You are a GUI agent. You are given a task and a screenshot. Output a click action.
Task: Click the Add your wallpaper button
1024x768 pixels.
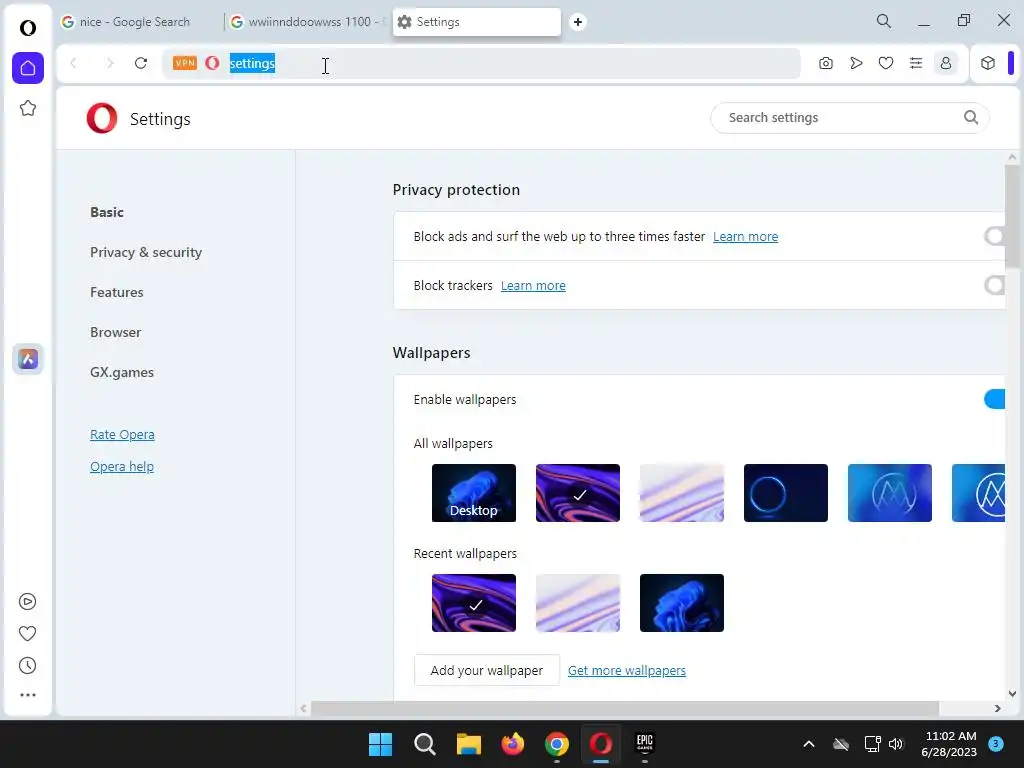pos(487,670)
